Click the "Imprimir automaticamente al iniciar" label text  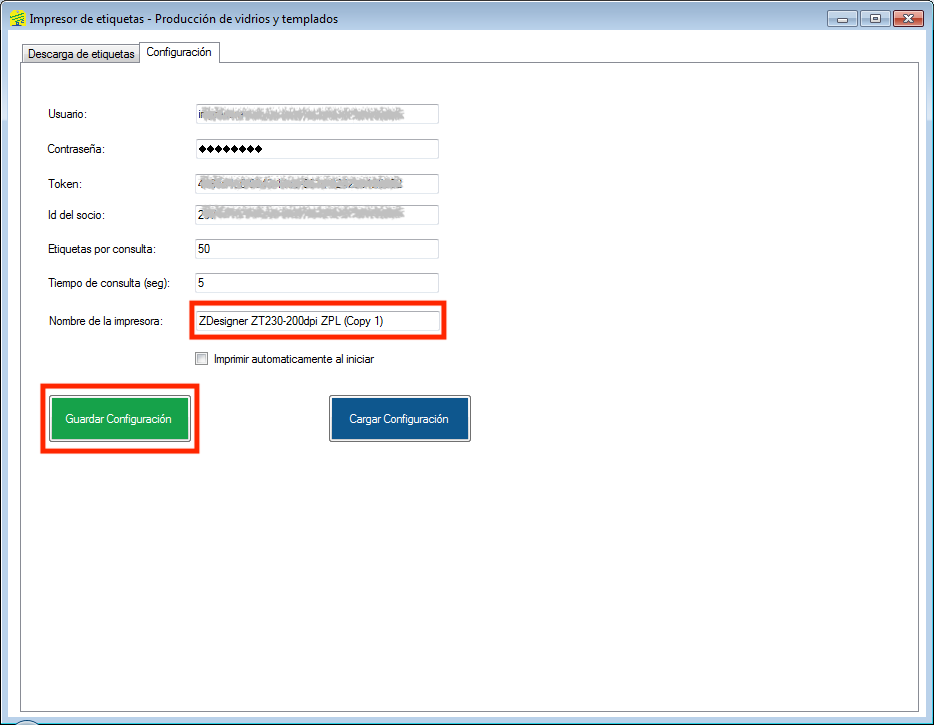(x=293, y=359)
